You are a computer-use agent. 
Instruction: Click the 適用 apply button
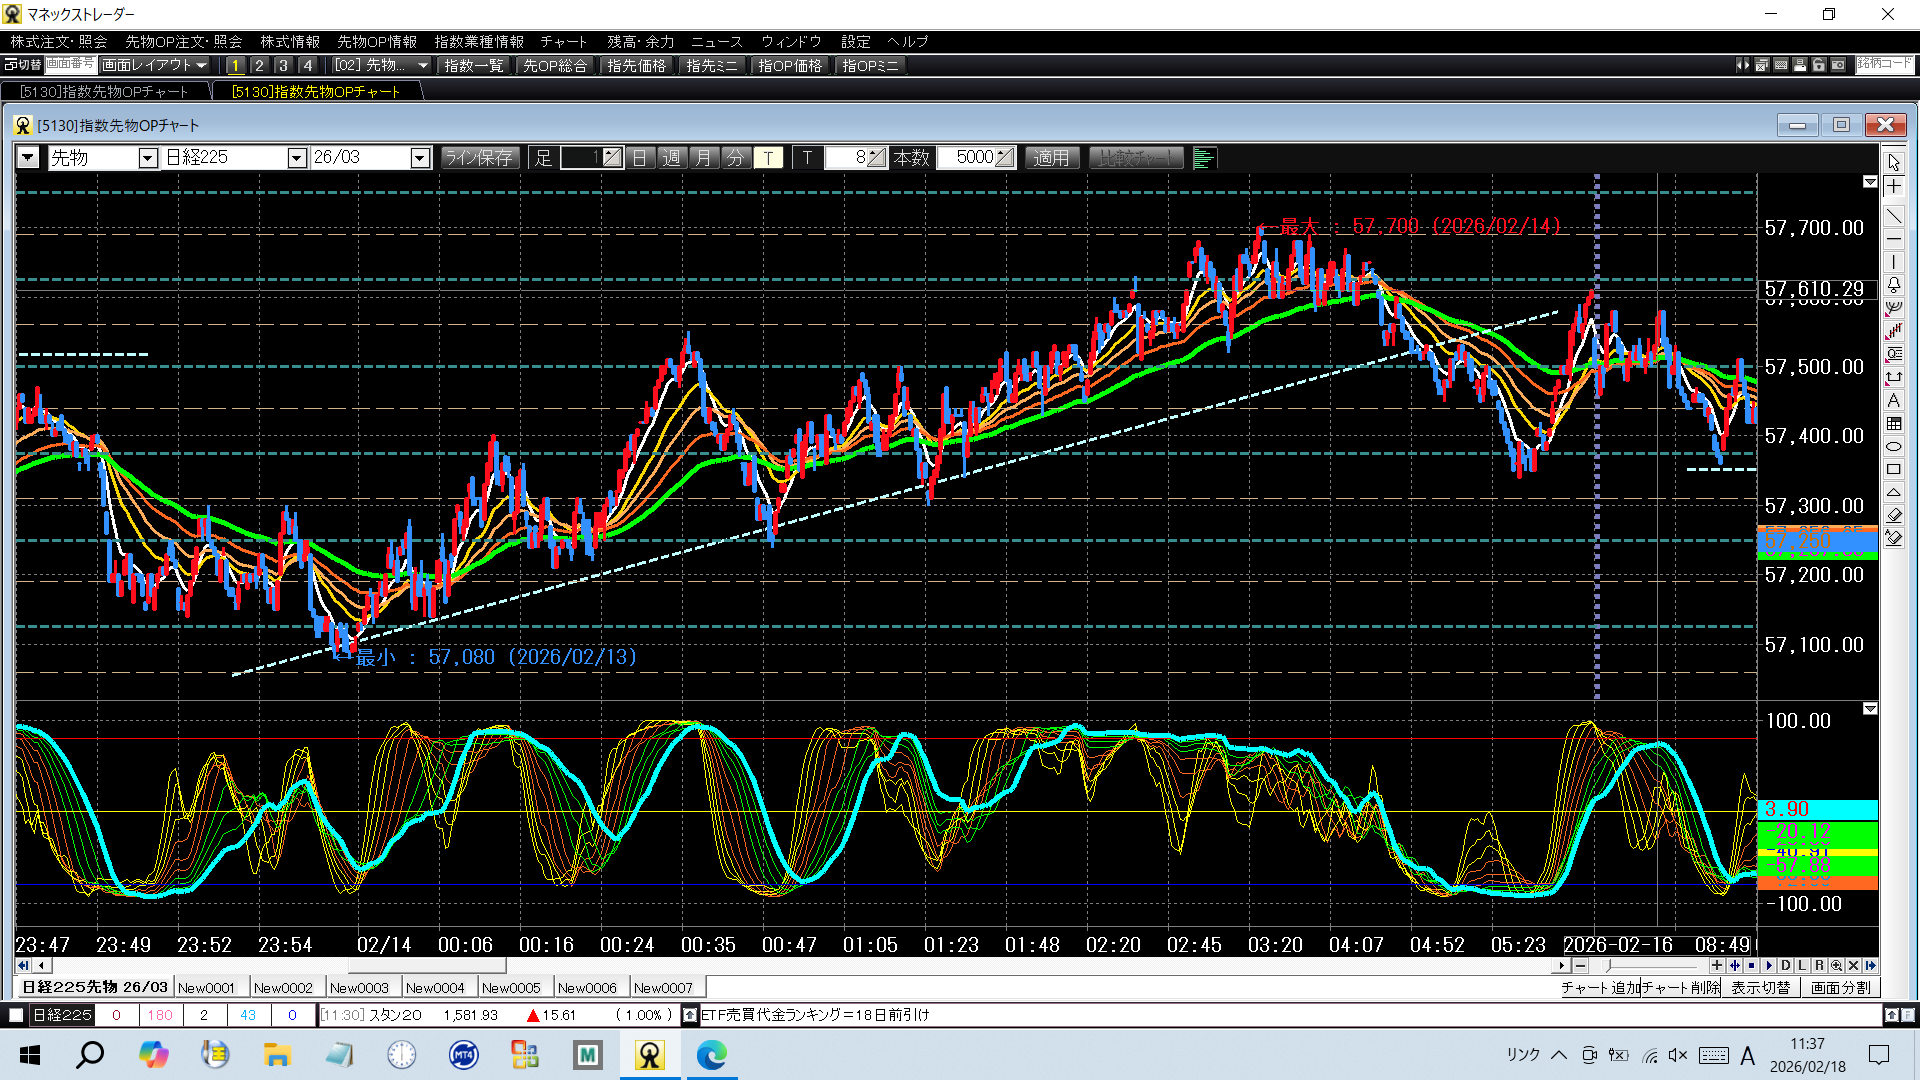1051,158
